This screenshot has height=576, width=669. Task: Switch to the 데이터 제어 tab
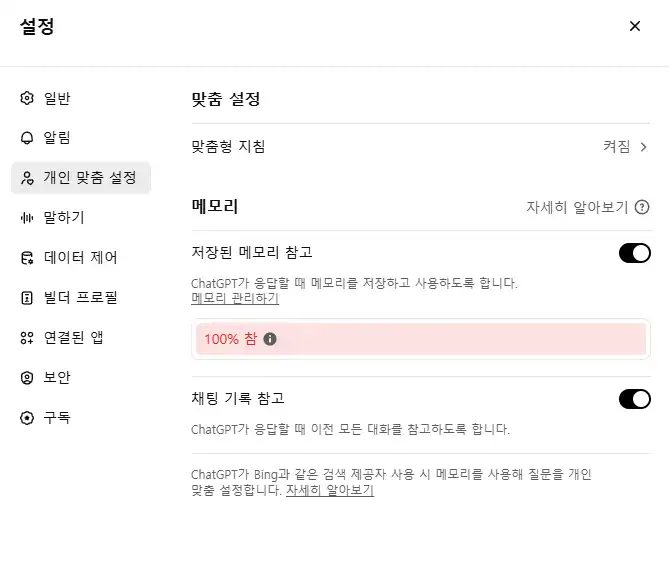point(80,258)
